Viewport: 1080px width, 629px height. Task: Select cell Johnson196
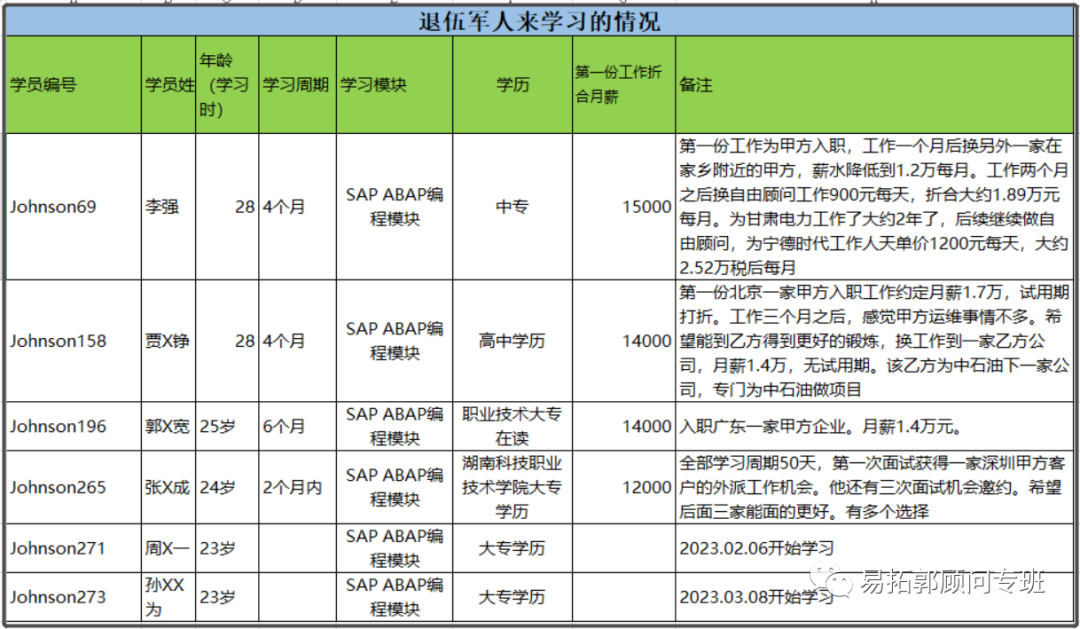[x=73, y=426]
